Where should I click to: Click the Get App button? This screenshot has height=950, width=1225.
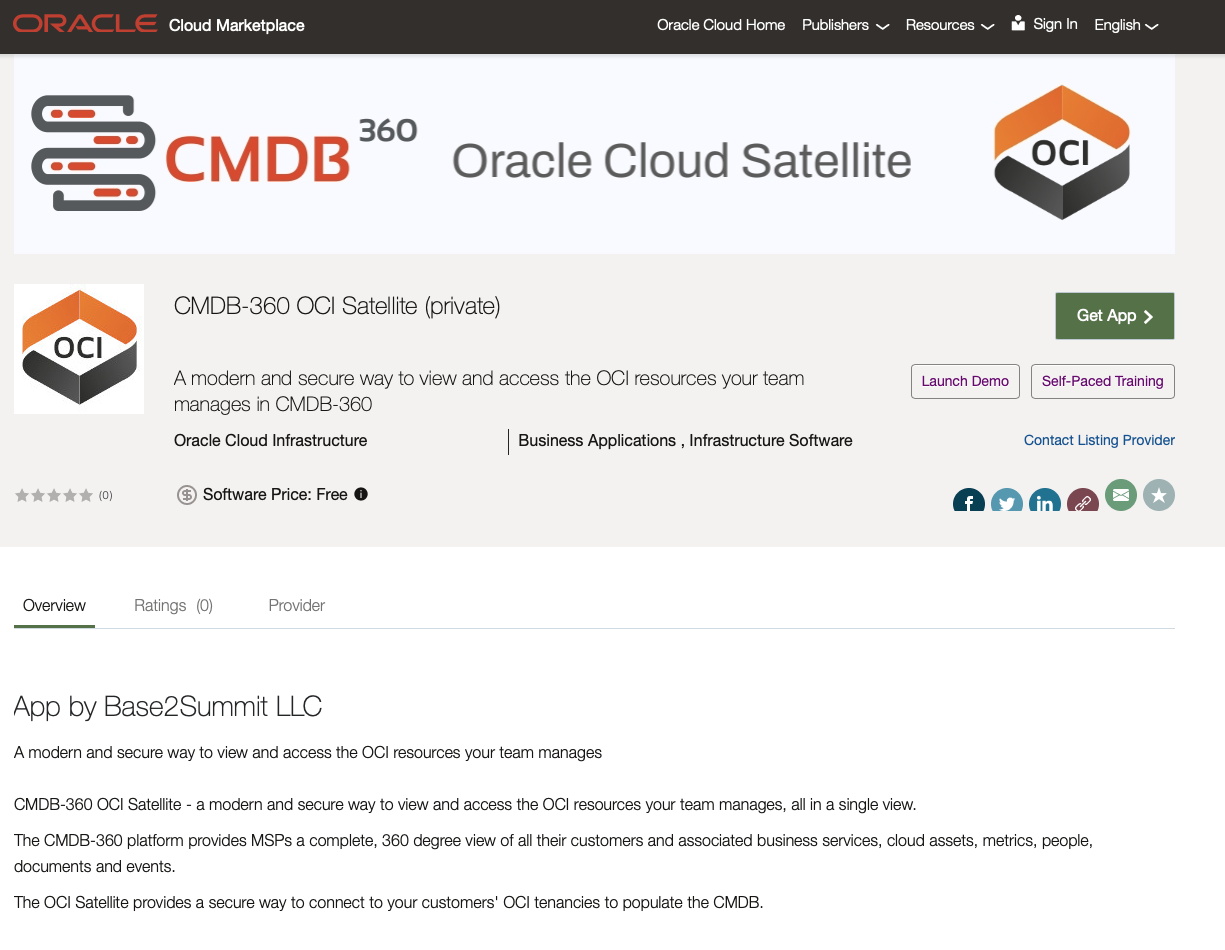pos(1115,316)
